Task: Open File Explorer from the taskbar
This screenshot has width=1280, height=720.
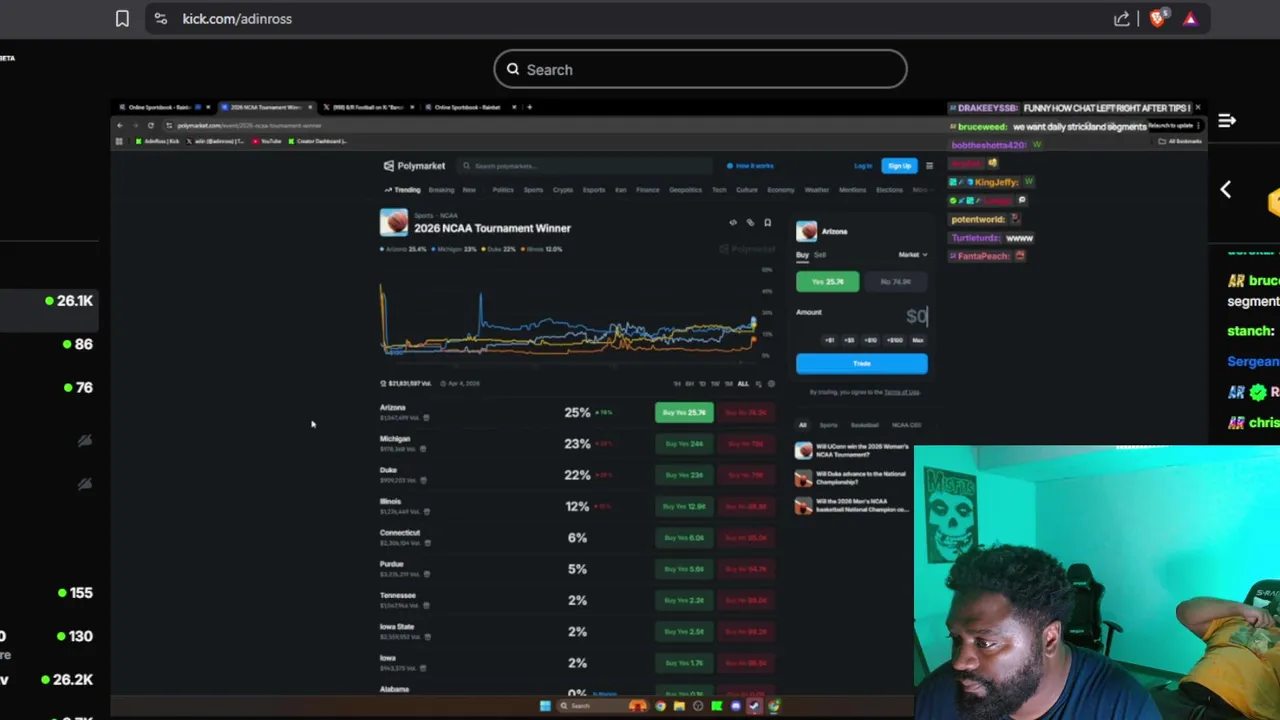Action: 679,706
